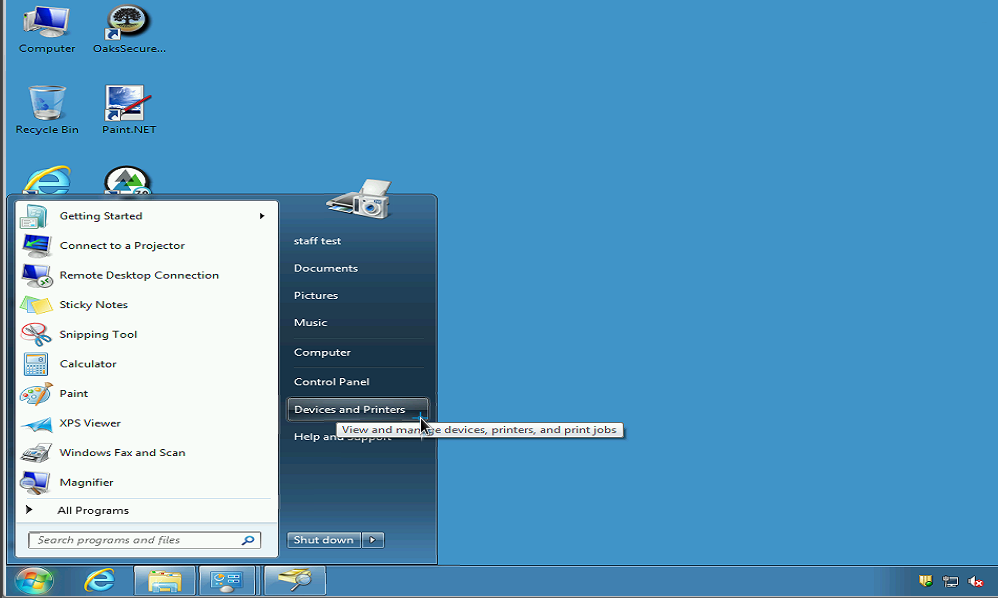Click the muted volume tray icon
This screenshot has width=998, height=598.
point(976,581)
